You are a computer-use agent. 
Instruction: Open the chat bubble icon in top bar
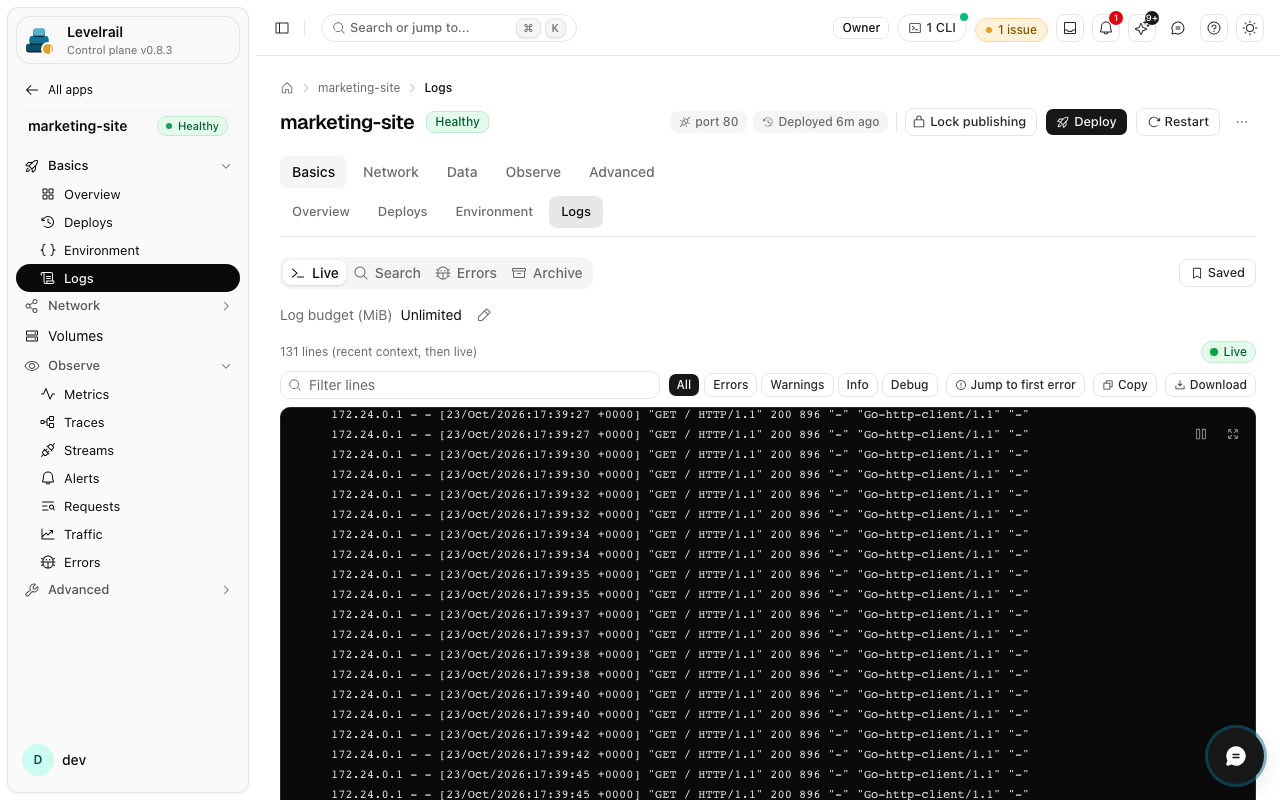[1178, 28]
